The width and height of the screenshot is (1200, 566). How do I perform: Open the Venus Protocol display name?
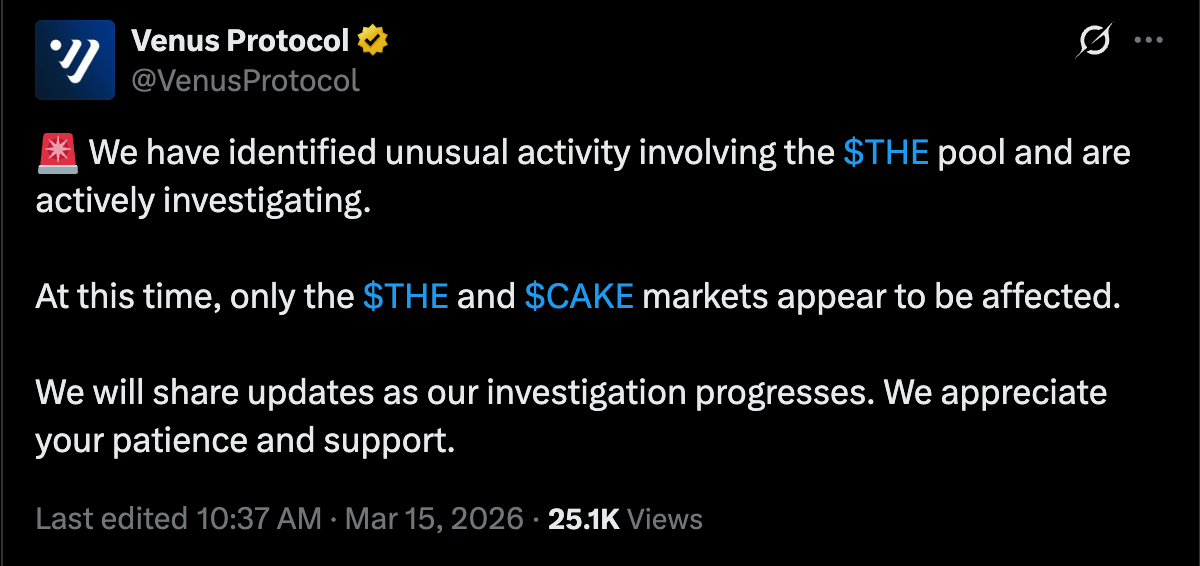click(240, 41)
